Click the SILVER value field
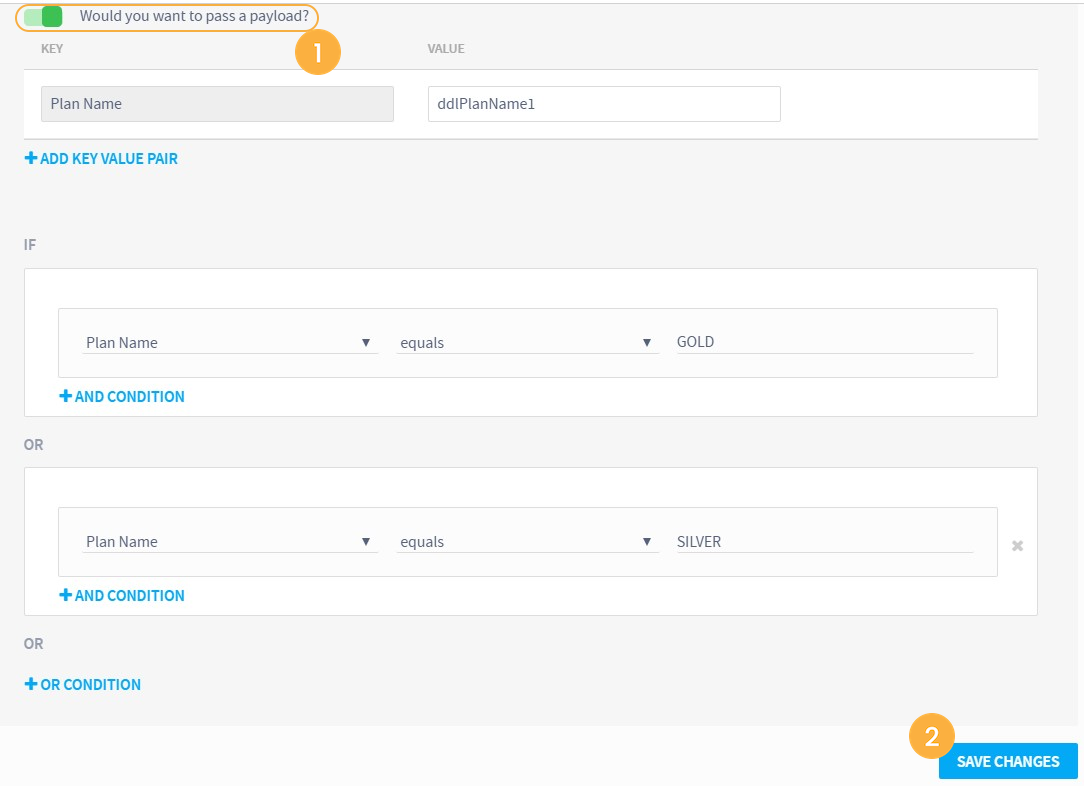This screenshot has width=1084, height=786. pyautogui.click(x=825, y=541)
